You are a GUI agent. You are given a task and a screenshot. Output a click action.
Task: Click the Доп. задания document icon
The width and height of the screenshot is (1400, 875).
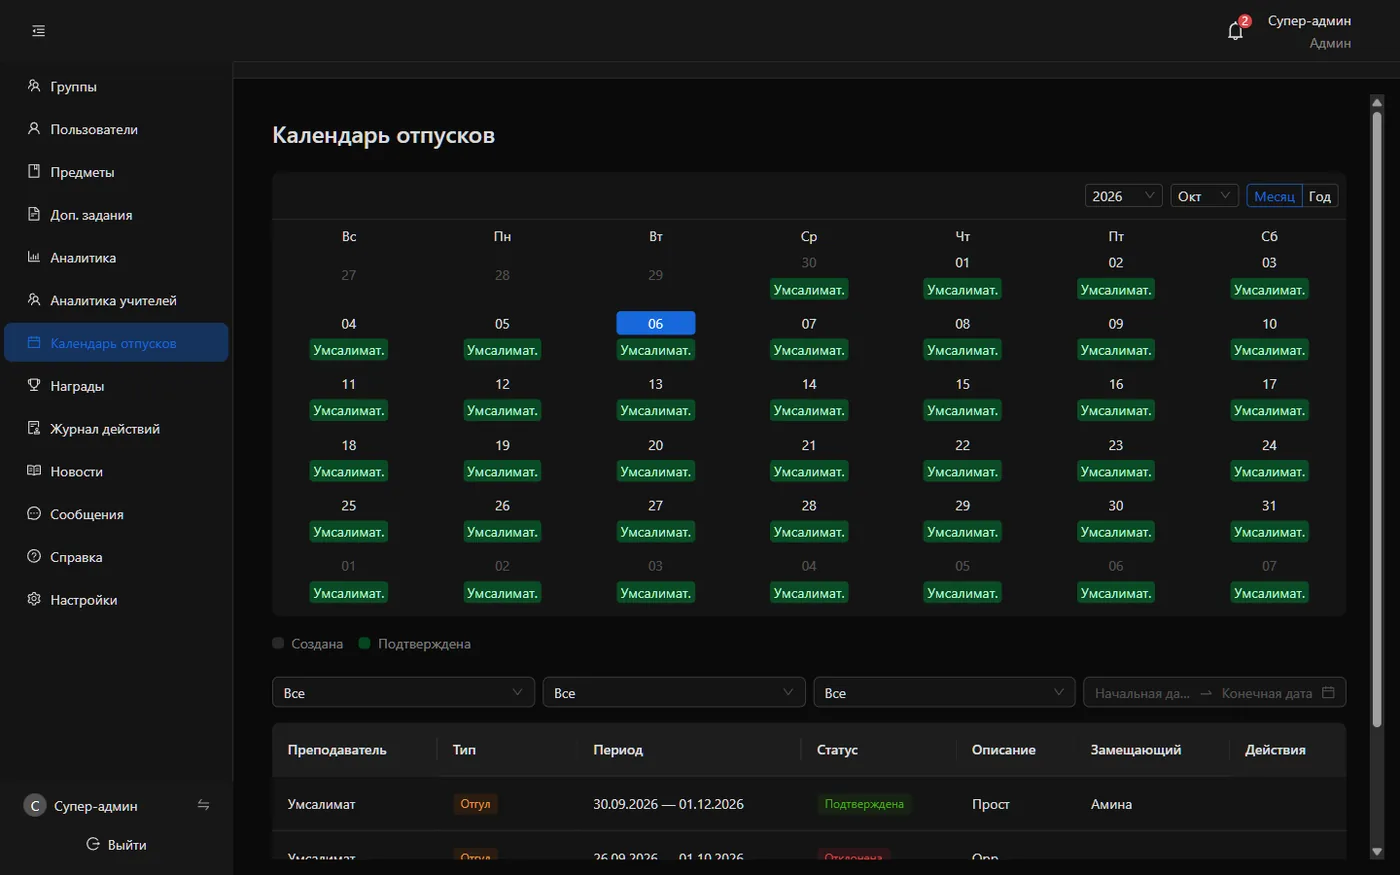click(34, 214)
